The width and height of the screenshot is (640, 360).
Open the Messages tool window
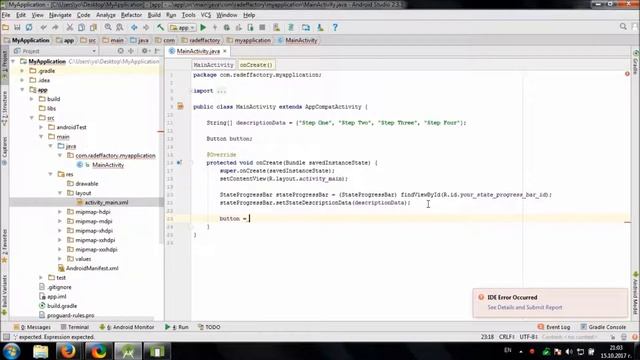[32, 327]
